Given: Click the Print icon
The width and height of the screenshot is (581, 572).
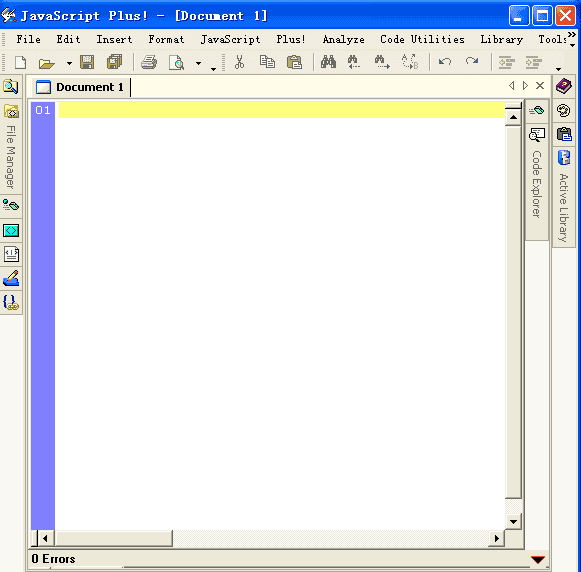Looking at the screenshot, I should click(149, 62).
